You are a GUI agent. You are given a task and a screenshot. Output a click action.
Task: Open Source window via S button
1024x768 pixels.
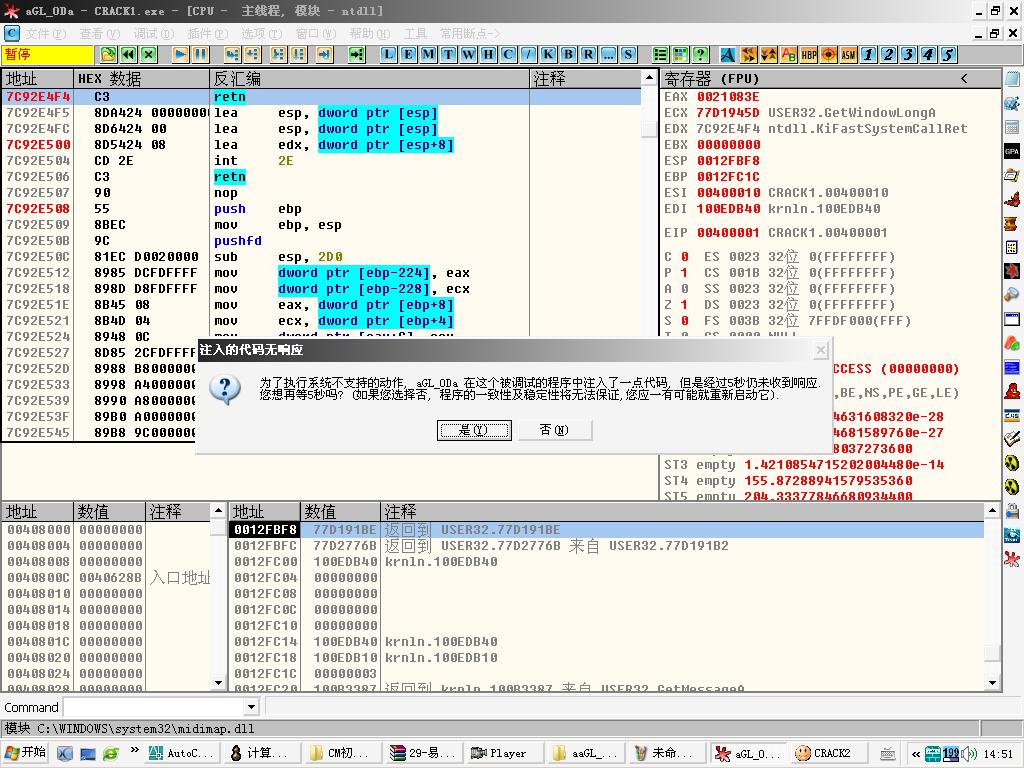[x=628, y=54]
